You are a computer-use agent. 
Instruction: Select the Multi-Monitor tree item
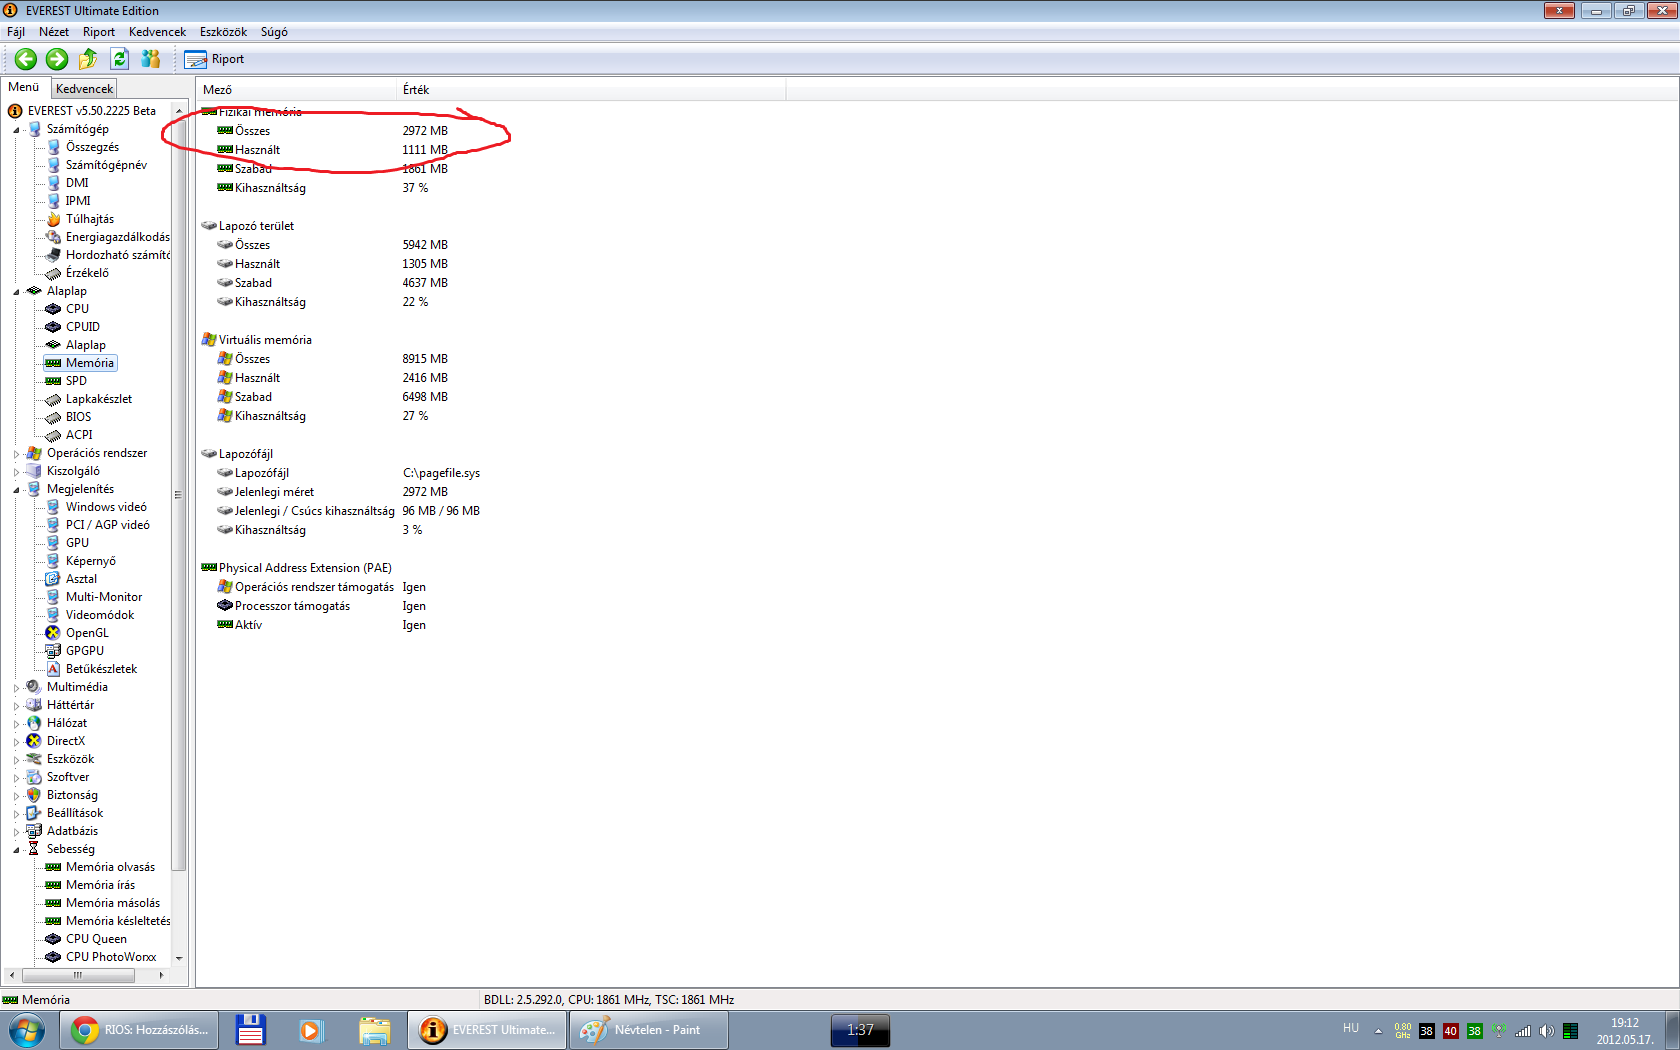(x=104, y=597)
